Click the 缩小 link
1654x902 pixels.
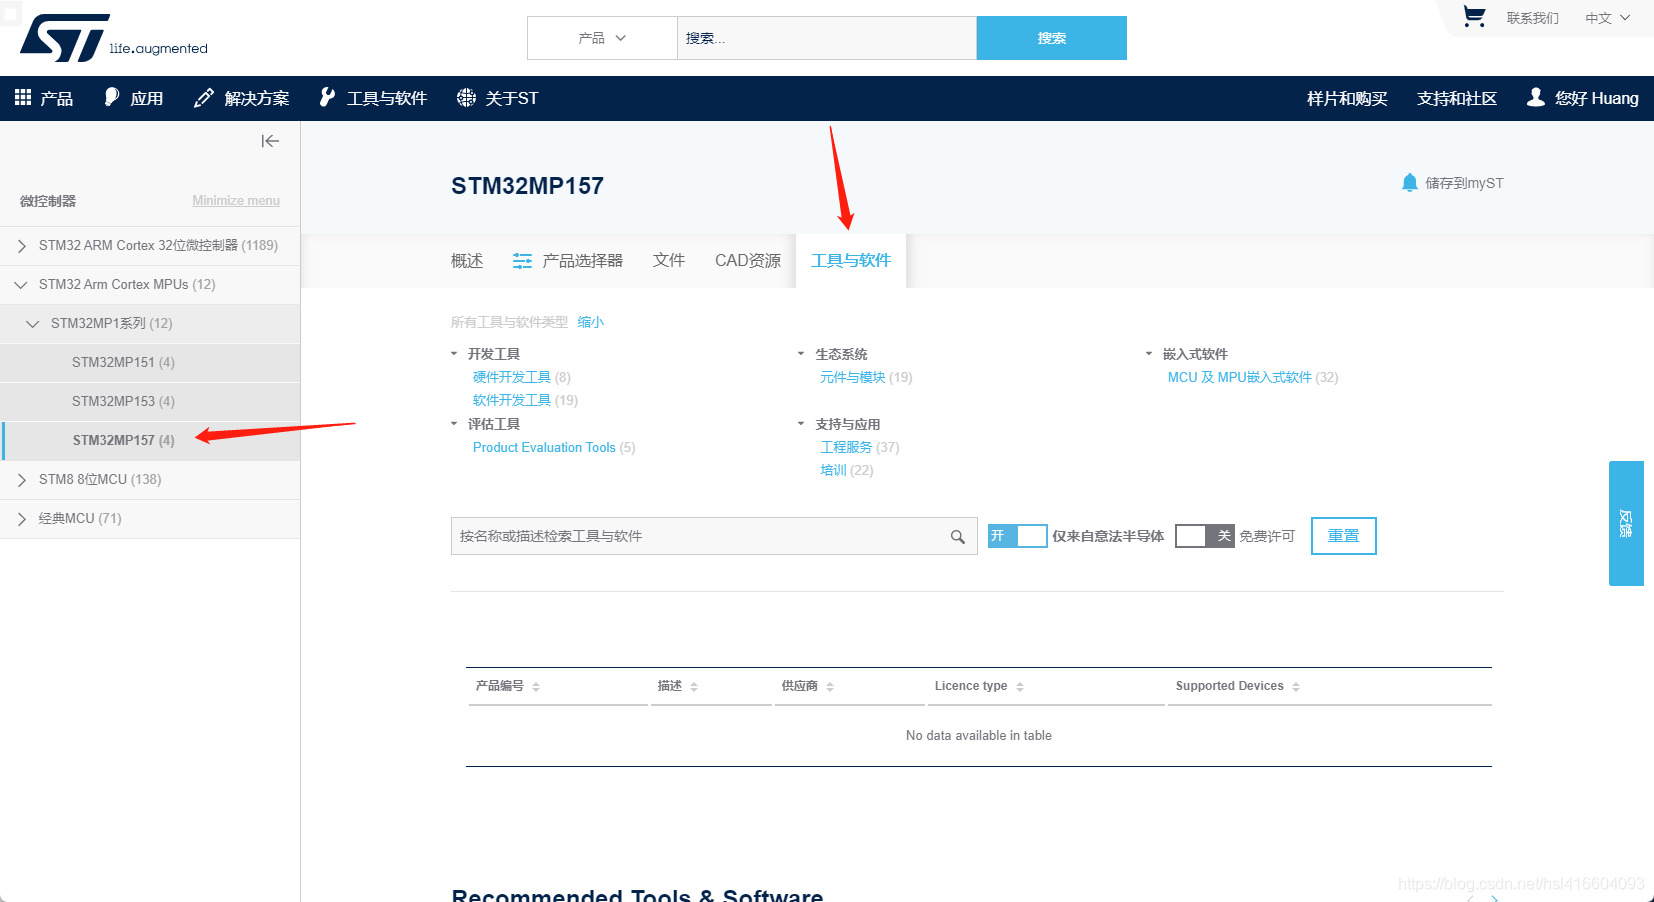coord(591,322)
